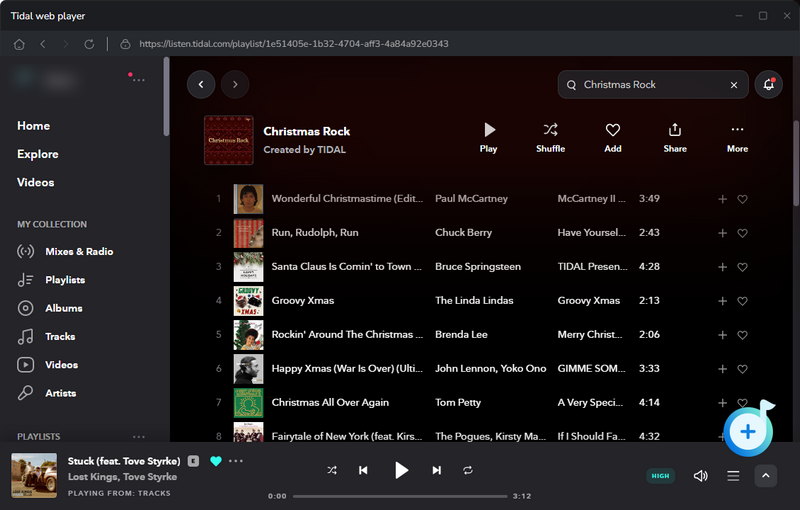Open Playlists in My Collection
This screenshot has width=800, height=510.
(x=51, y=280)
